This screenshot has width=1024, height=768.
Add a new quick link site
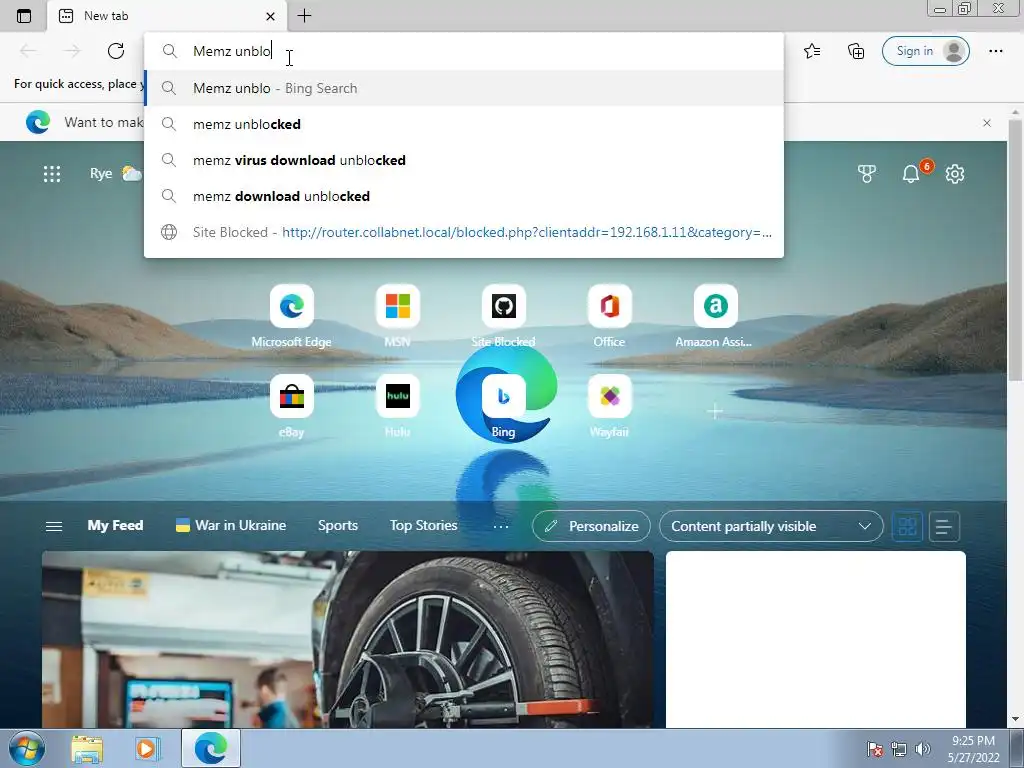[715, 411]
